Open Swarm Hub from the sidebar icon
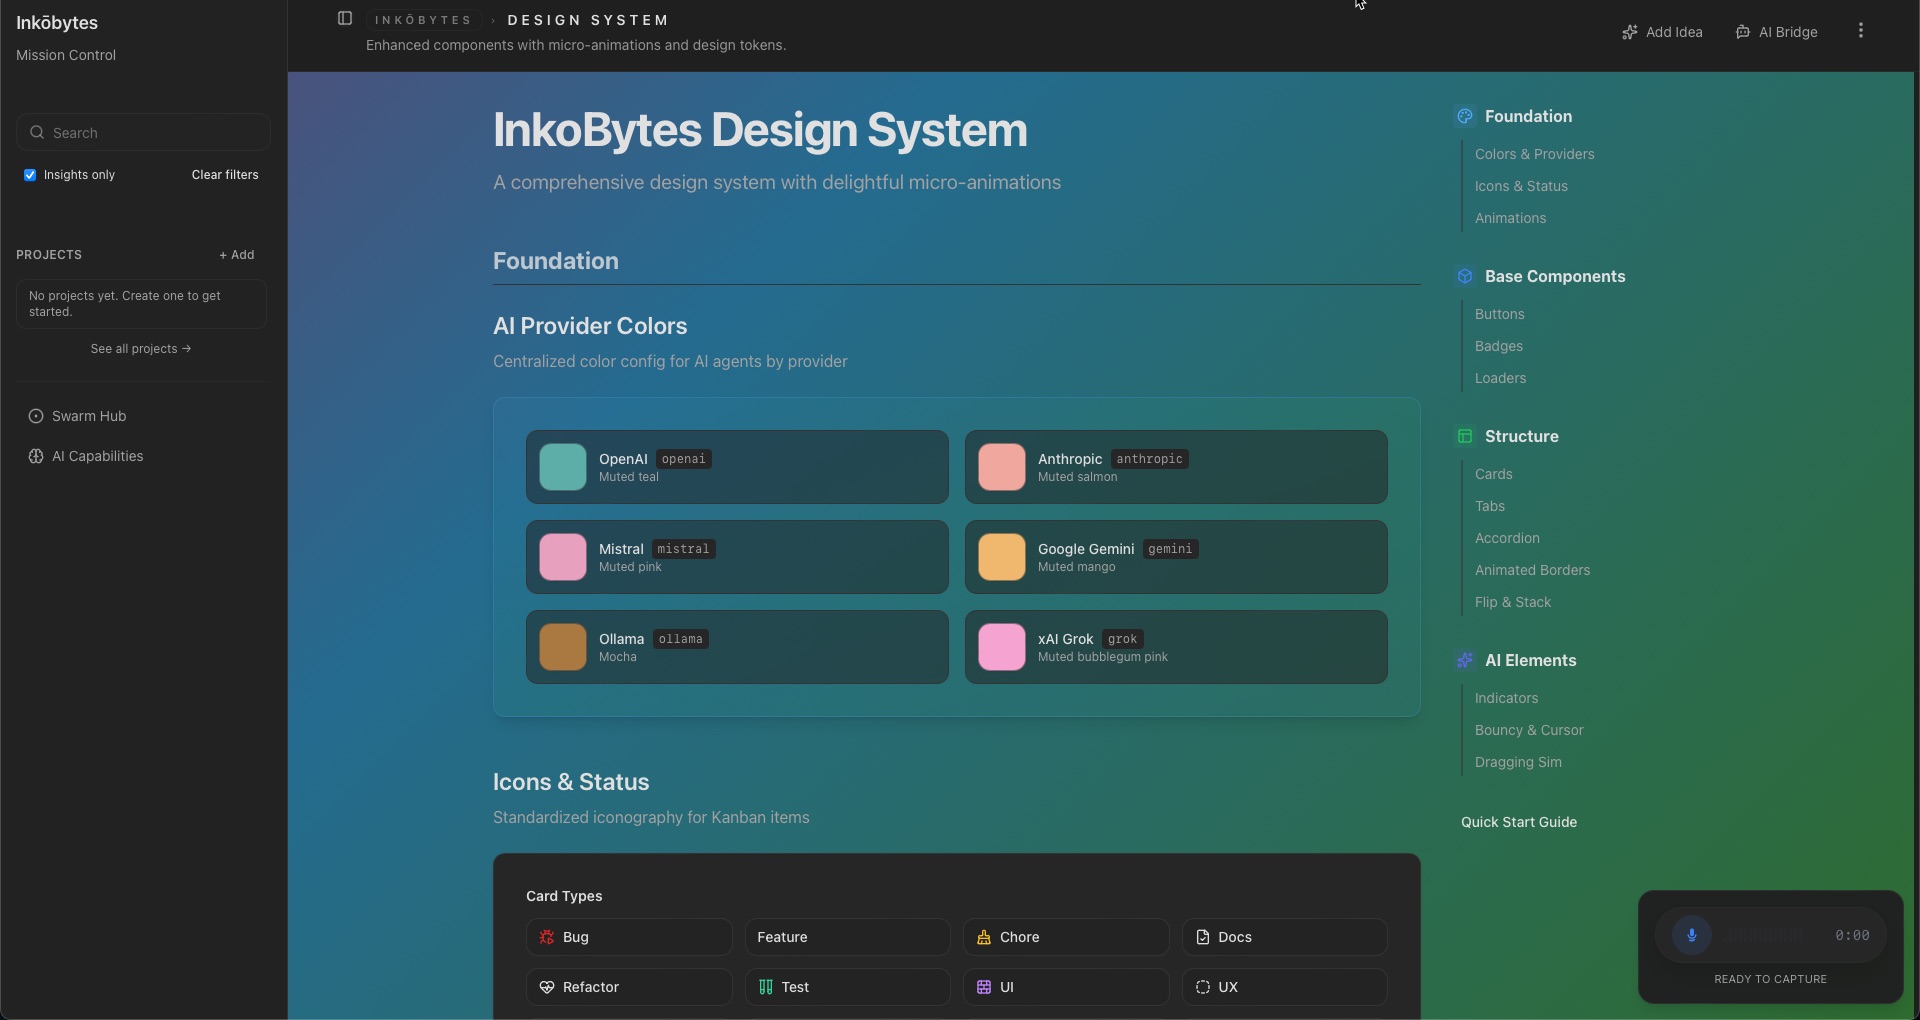Screen dimensions: 1920x1020 point(37,416)
